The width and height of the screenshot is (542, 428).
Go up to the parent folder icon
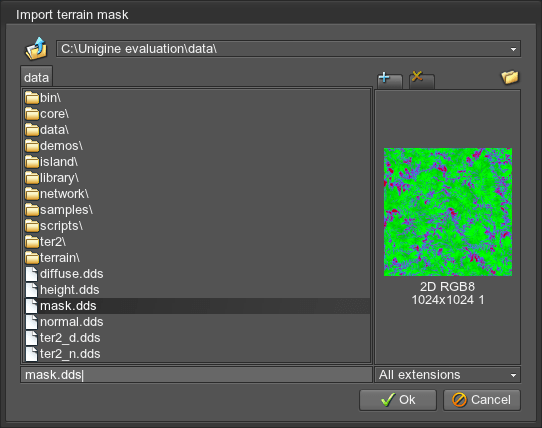tap(36, 49)
